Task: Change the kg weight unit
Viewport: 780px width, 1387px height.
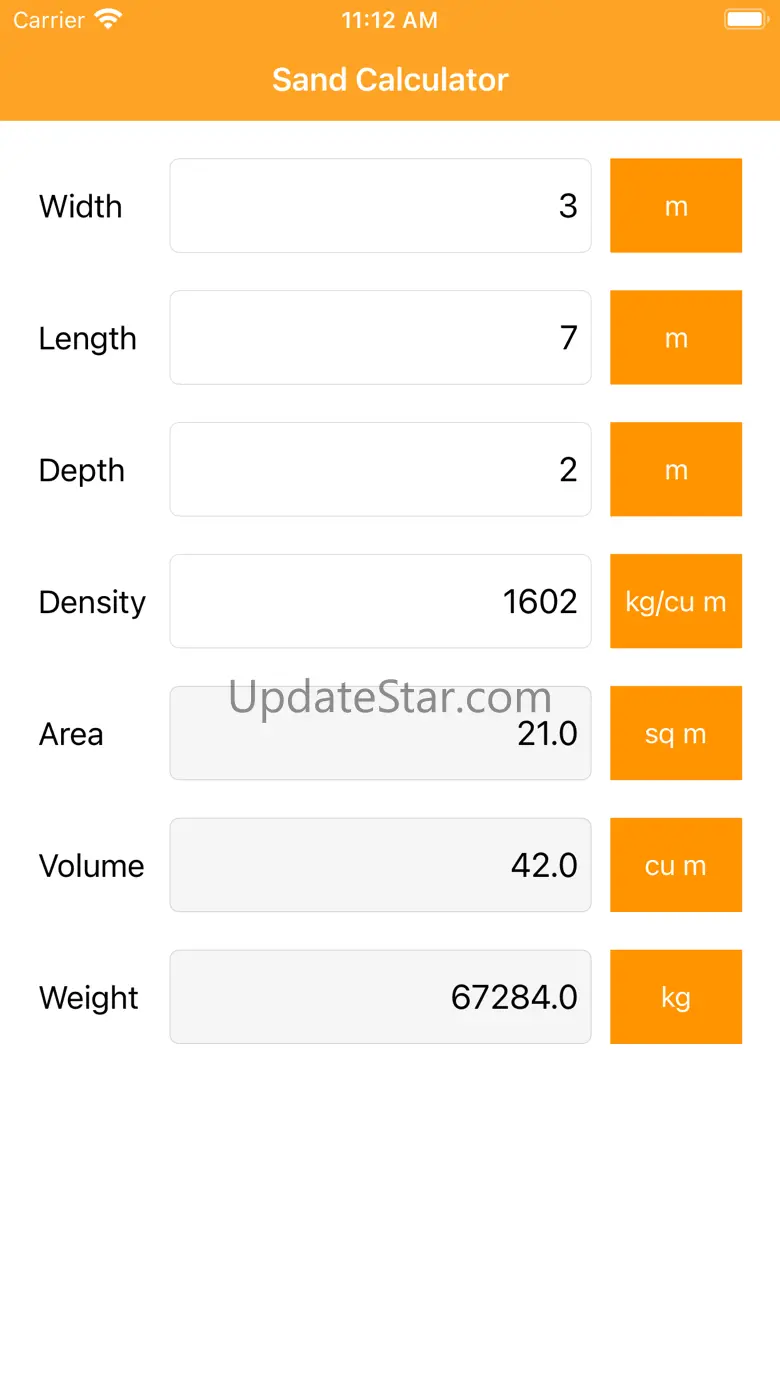Action: pos(676,998)
